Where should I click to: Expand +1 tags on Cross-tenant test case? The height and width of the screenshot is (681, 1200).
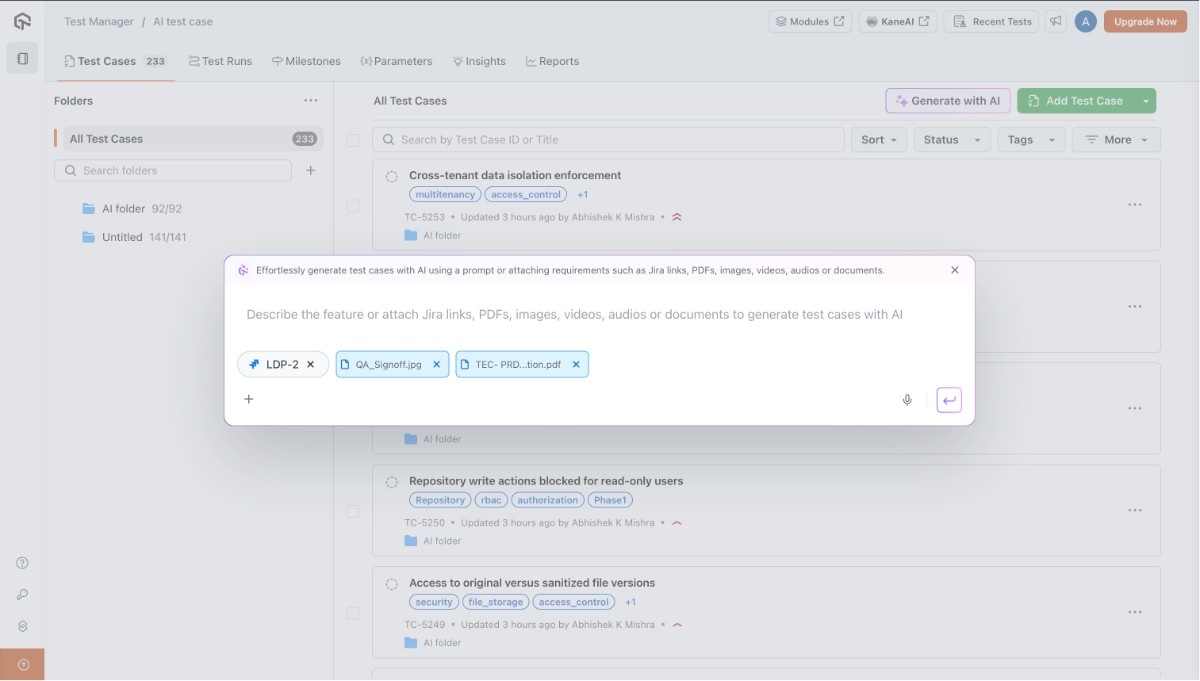[583, 195]
